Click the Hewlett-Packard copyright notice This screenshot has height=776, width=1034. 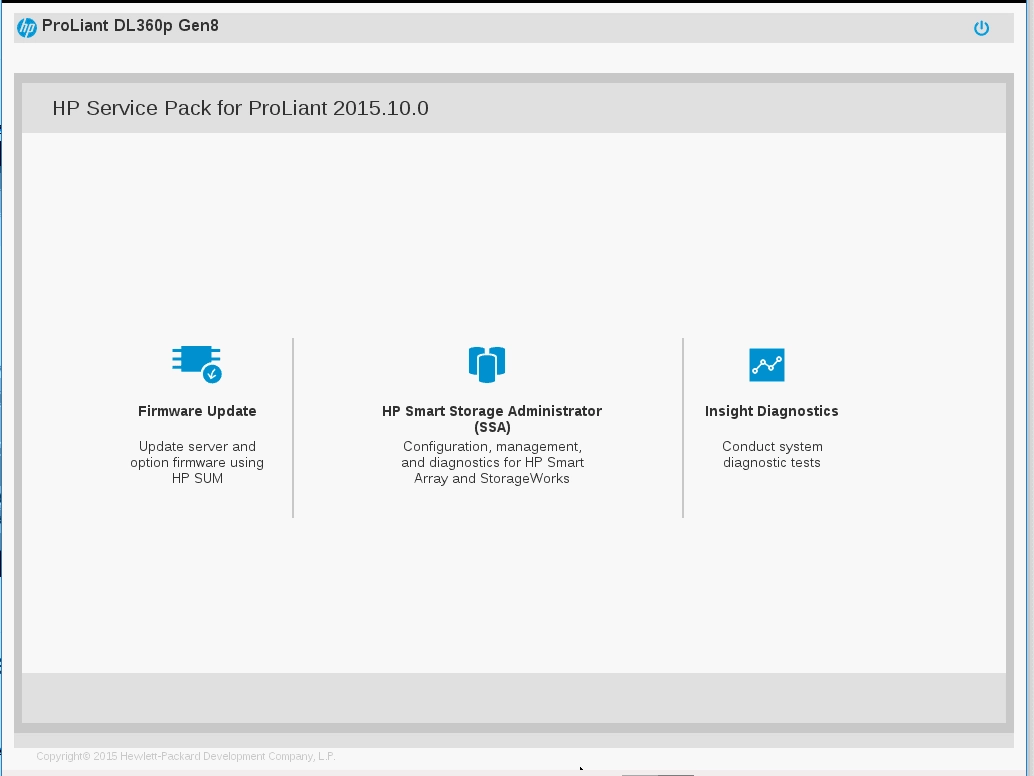(186, 756)
